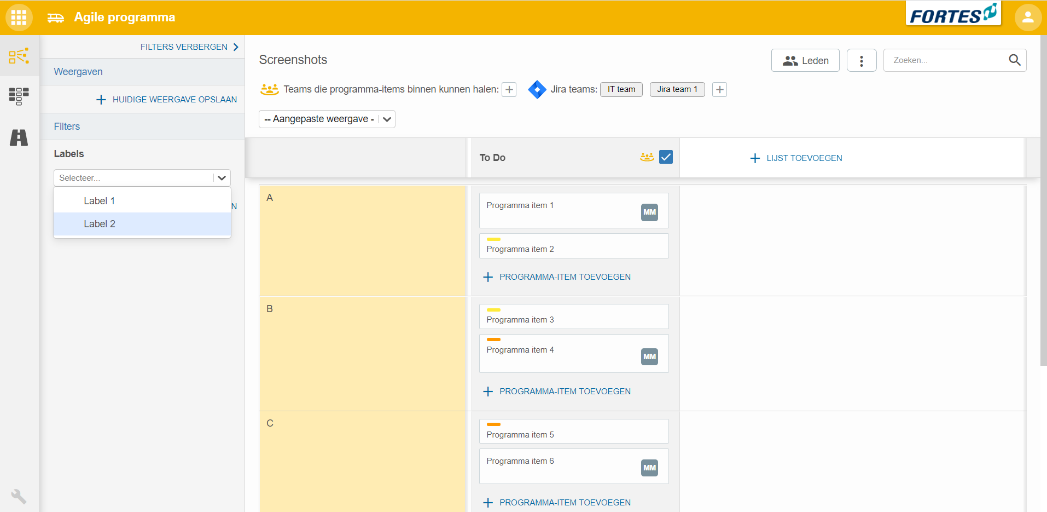
Task: Add programma-item in row A
Action: pos(557,276)
